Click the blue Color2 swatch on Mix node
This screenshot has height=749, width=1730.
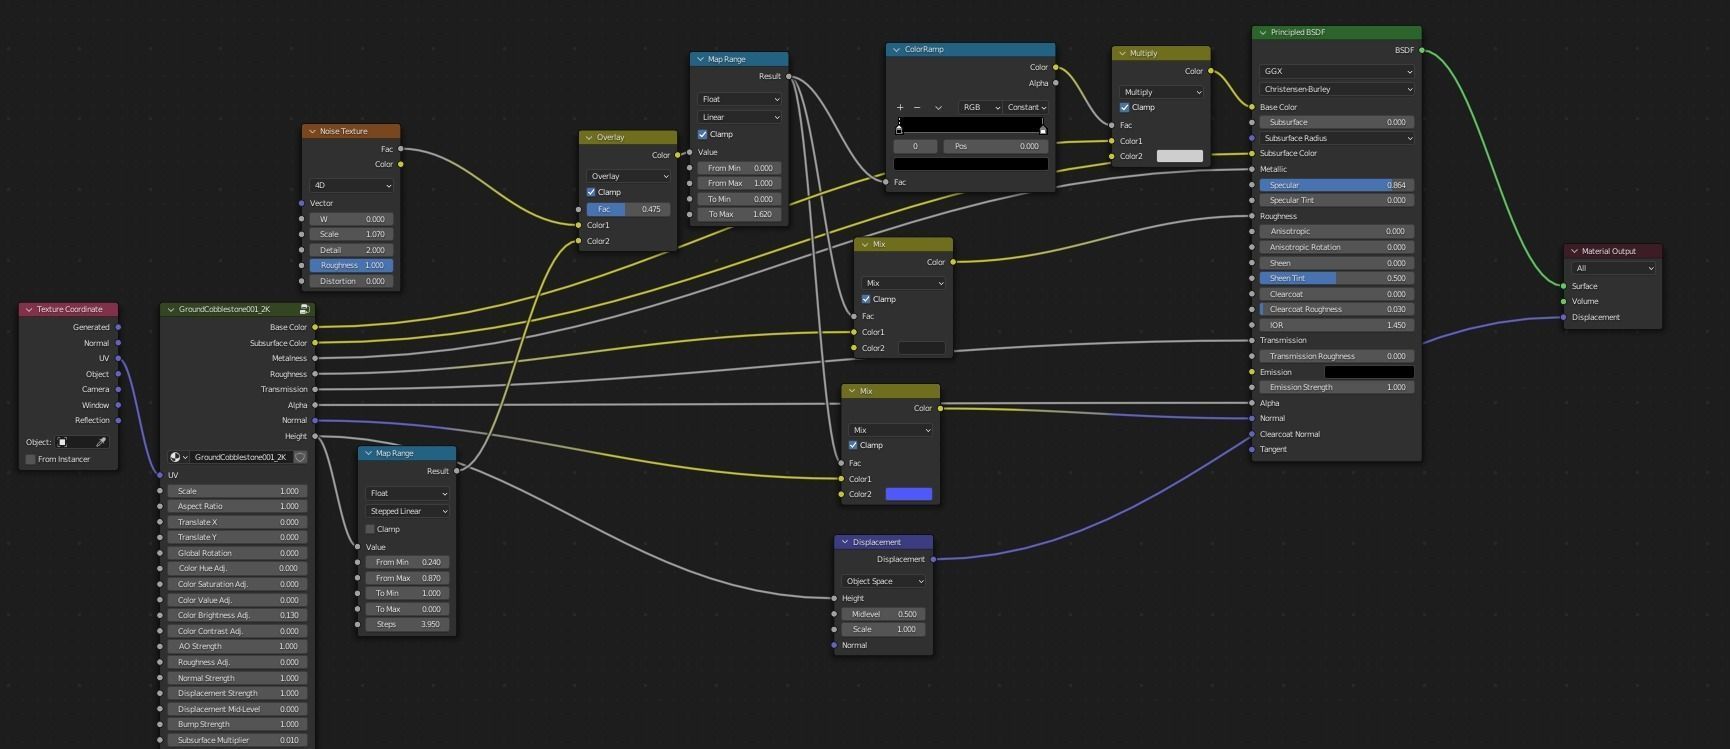(908, 494)
